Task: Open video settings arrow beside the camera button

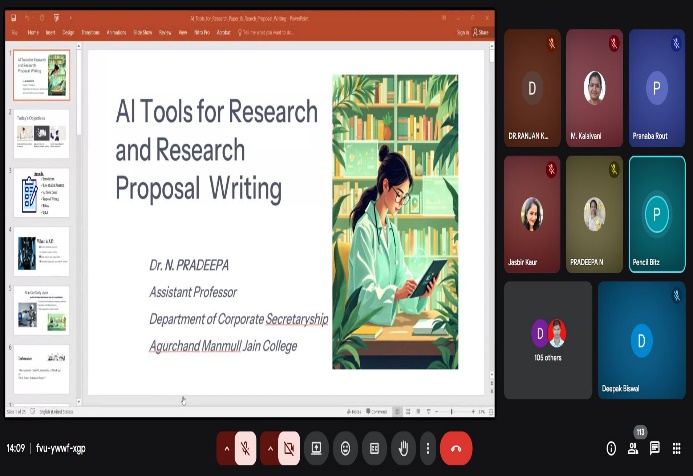Action: click(x=270, y=449)
